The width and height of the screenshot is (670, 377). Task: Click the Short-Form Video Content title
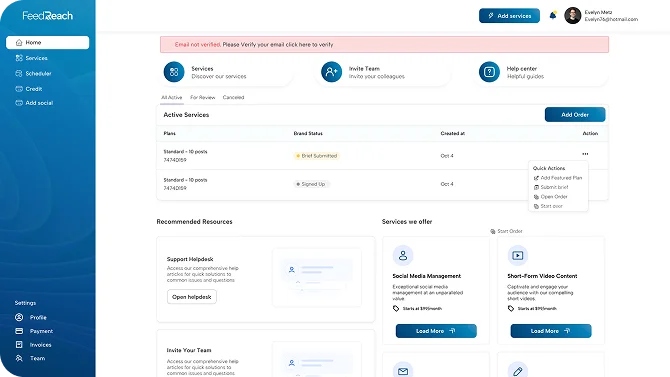[x=542, y=276]
